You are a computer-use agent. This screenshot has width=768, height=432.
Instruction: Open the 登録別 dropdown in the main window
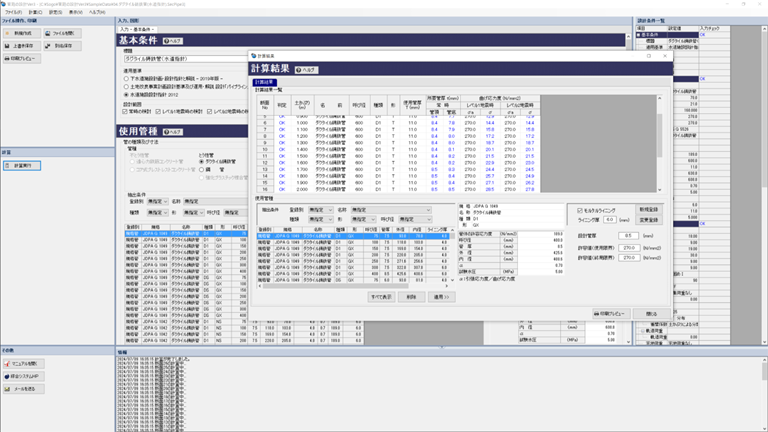(158, 201)
